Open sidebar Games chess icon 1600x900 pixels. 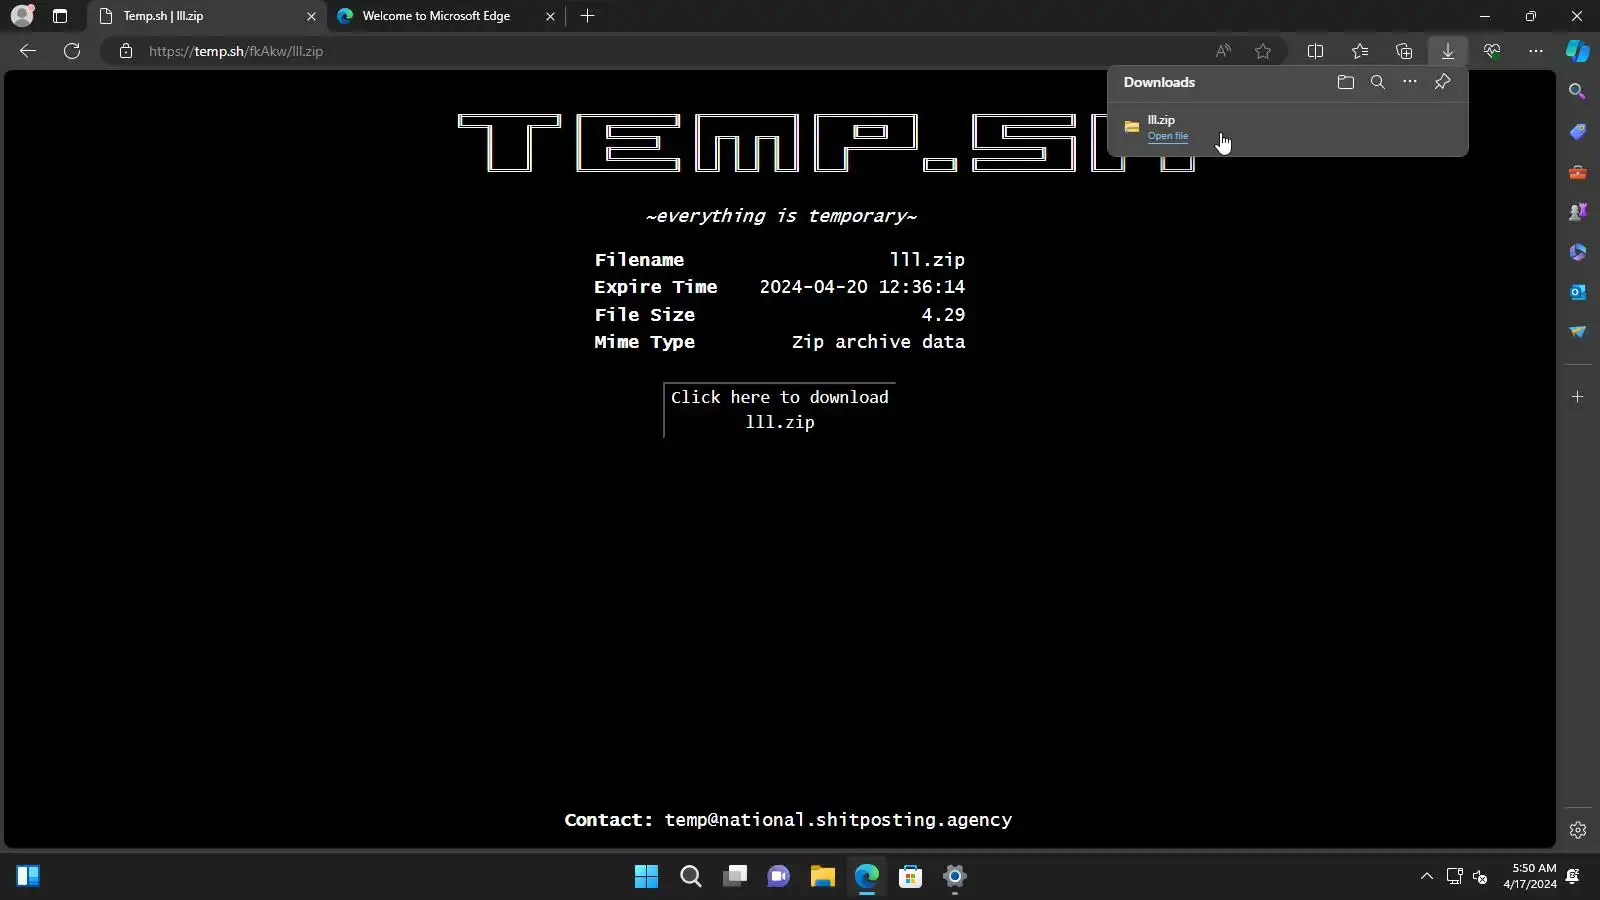click(1578, 212)
